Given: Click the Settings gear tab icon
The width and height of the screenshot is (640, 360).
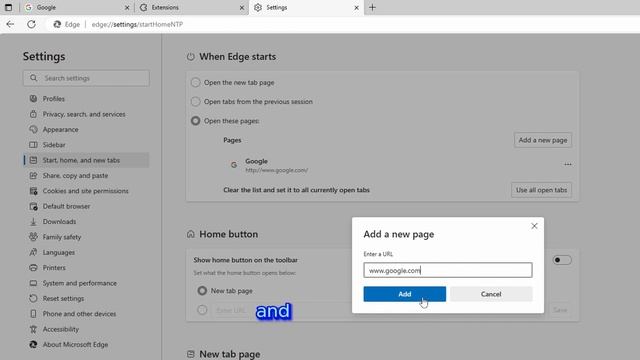Looking at the screenshot, I should (x=258, y=7).
